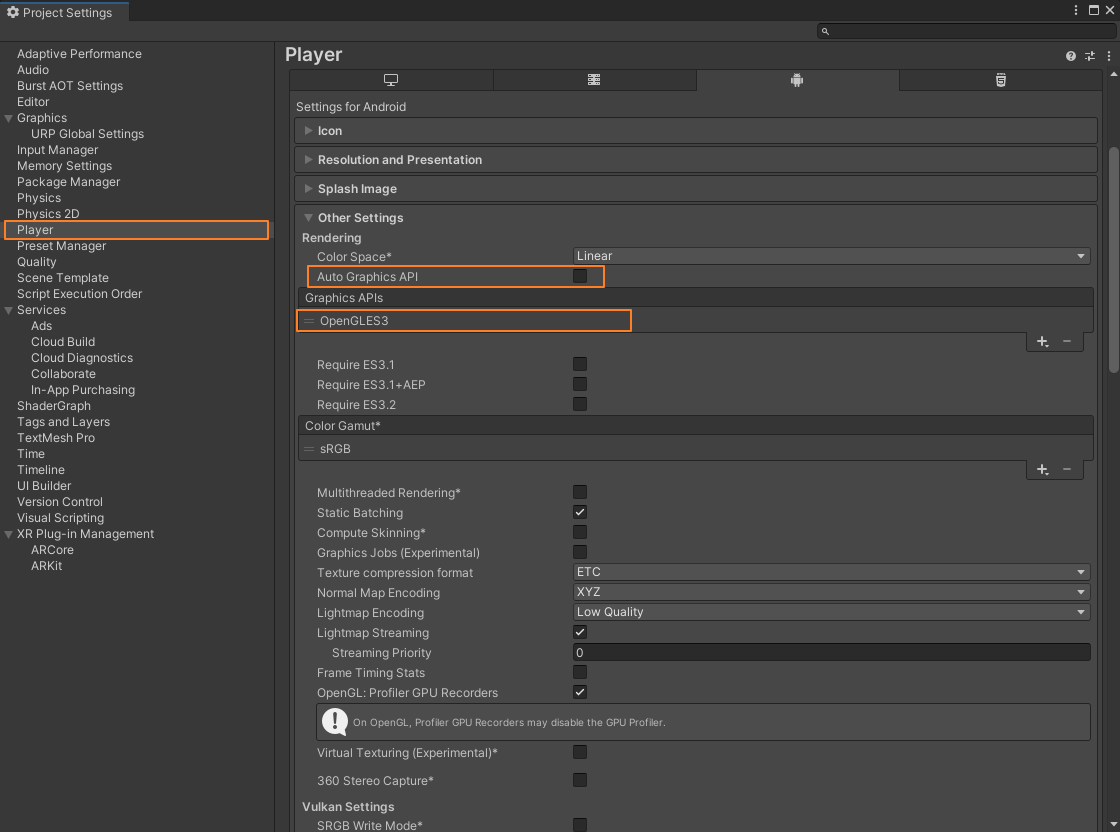The height and width of the screenshot is (832, 1120).
Task: Click the settings search field
Action: point(966,31)
